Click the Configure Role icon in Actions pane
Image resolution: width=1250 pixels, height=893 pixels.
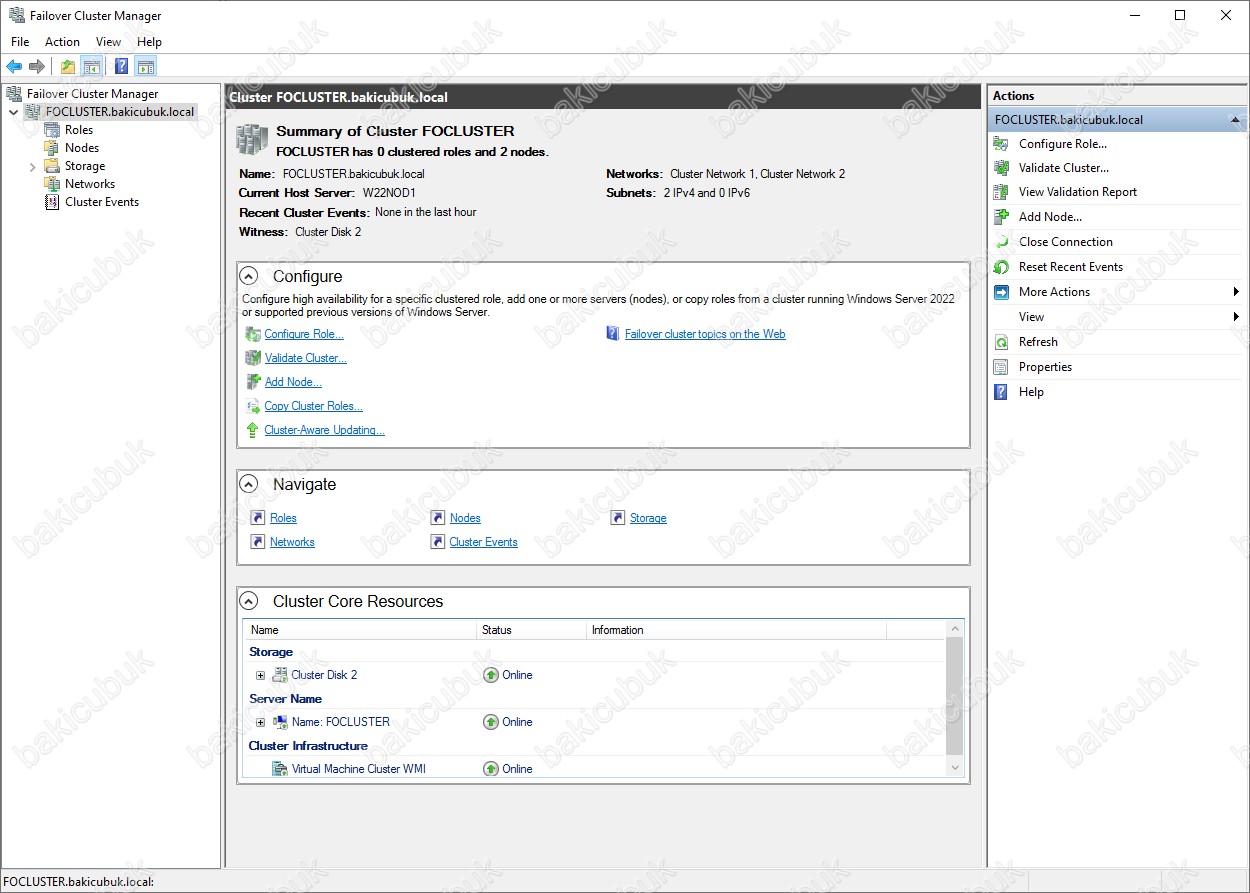1001,144
